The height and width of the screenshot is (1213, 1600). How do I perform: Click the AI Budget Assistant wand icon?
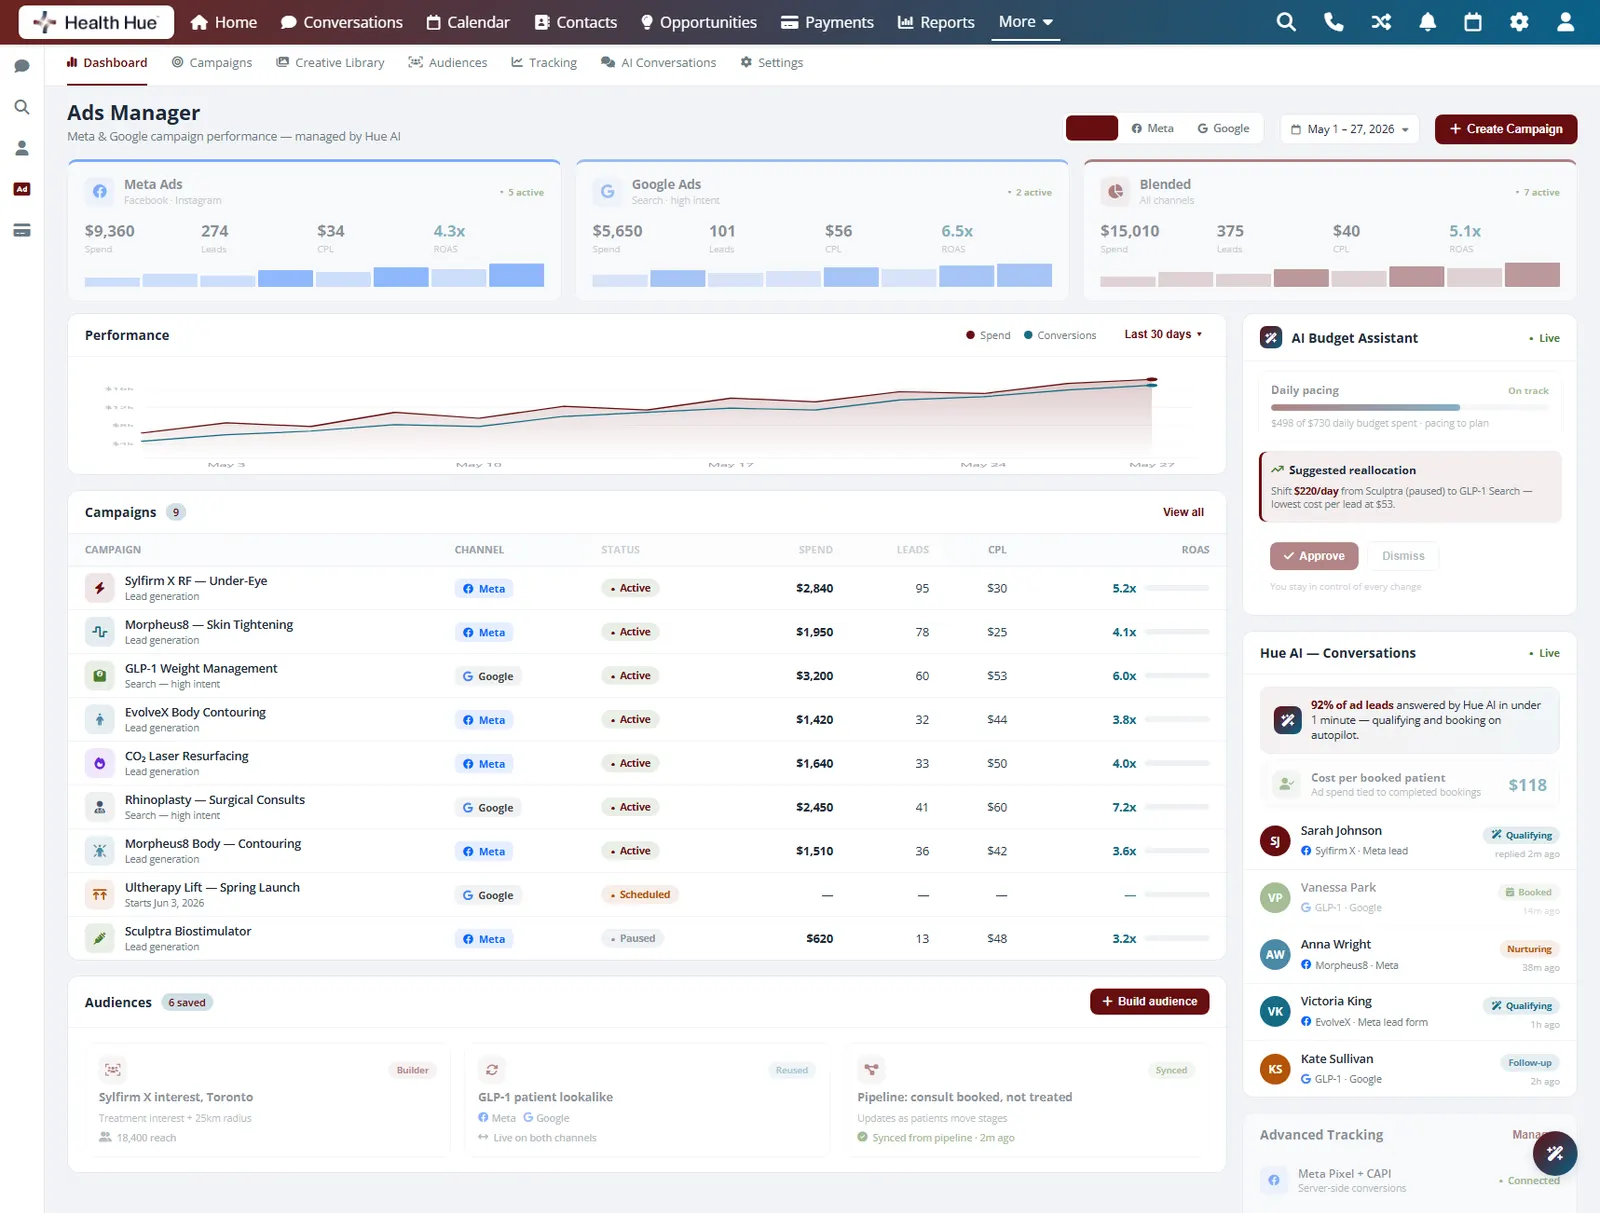1271,338
